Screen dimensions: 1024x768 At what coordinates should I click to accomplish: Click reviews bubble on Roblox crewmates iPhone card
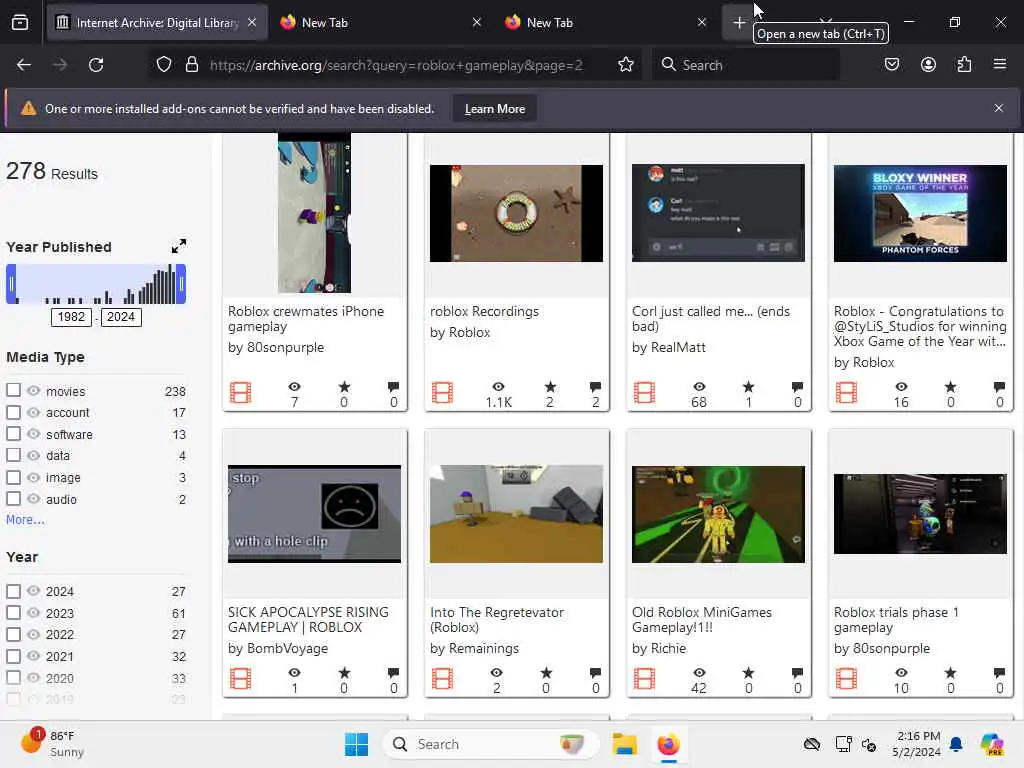click(393, 387)
